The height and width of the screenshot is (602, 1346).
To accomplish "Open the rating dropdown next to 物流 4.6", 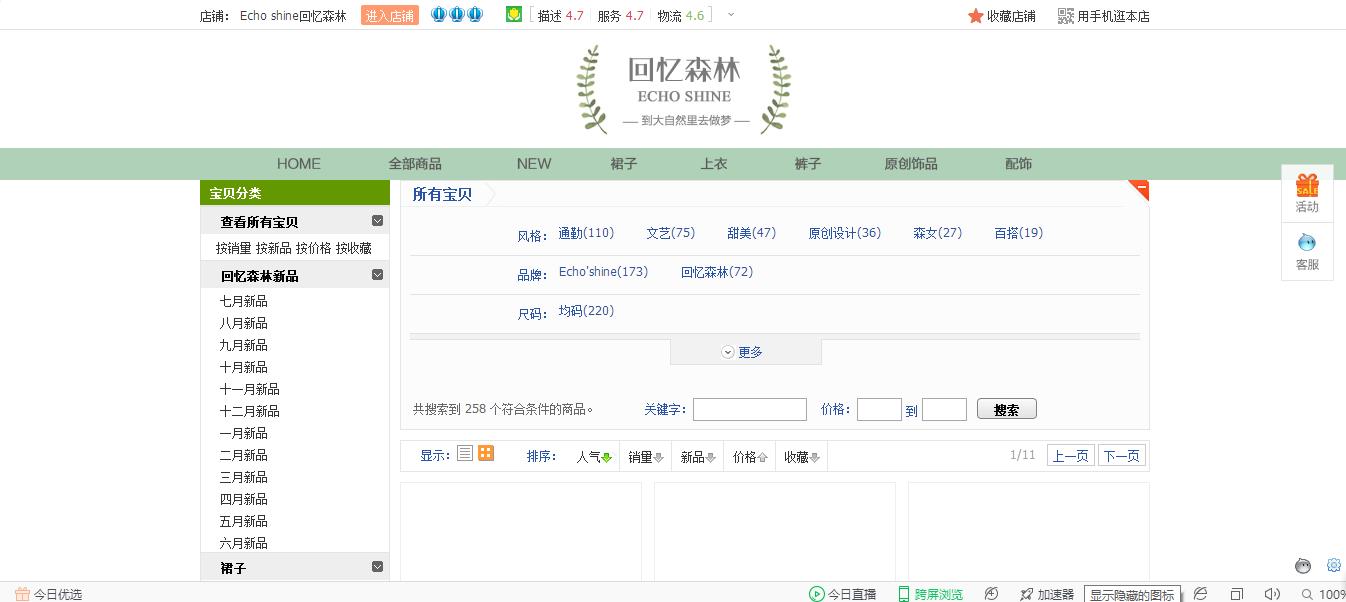I will click(731, 15).
